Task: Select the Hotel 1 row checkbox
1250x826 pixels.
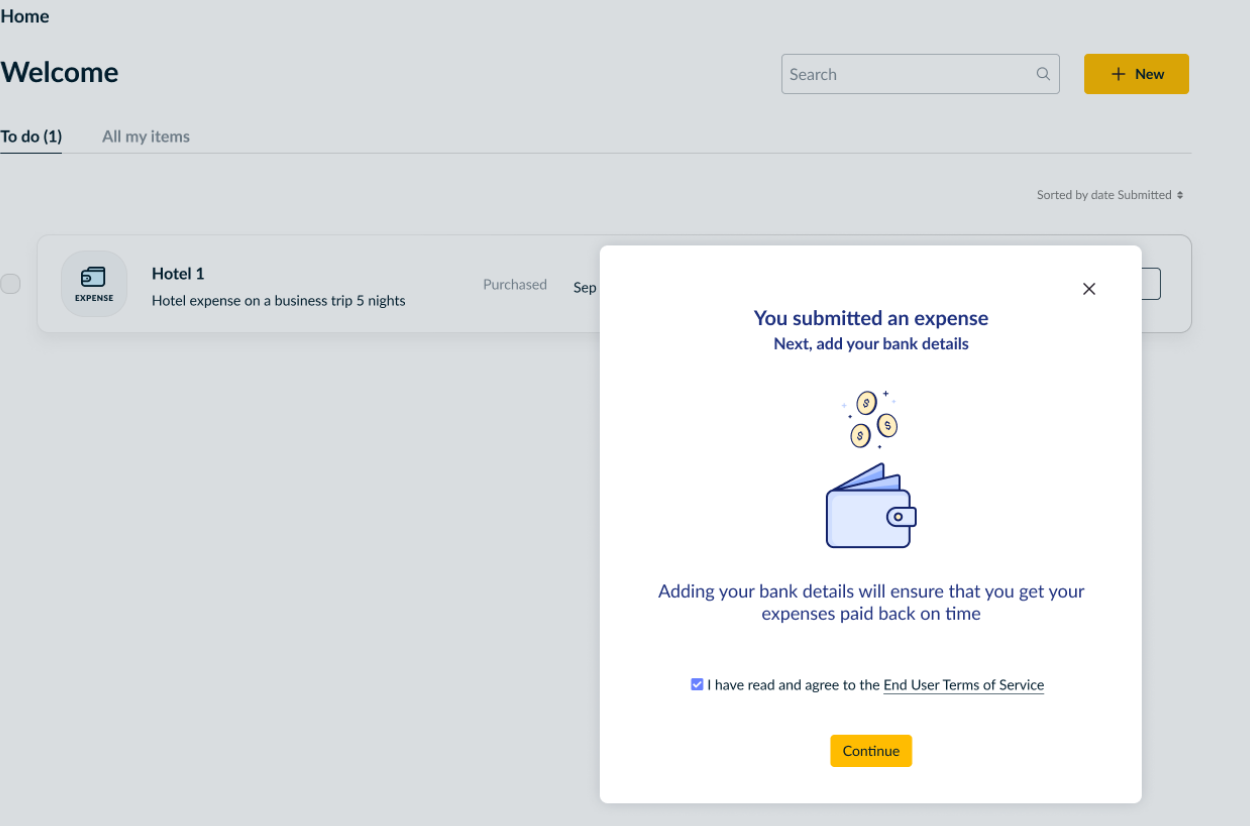Action: pos(10,284)
